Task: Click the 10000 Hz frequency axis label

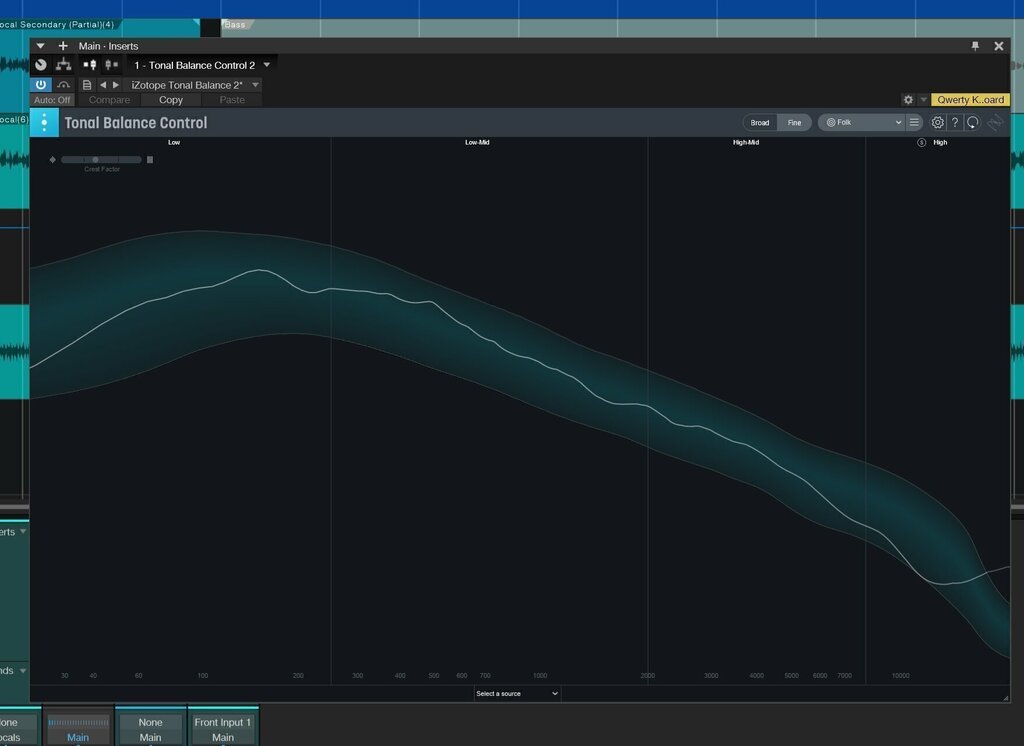Action: [x=901, y=675]
